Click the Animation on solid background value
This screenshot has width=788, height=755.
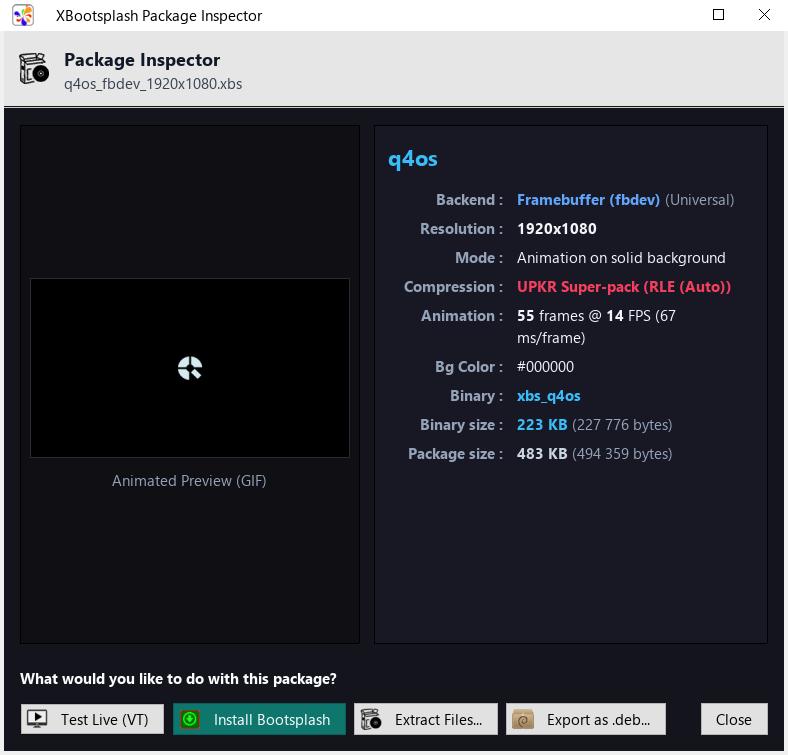(x=621, y=258)
